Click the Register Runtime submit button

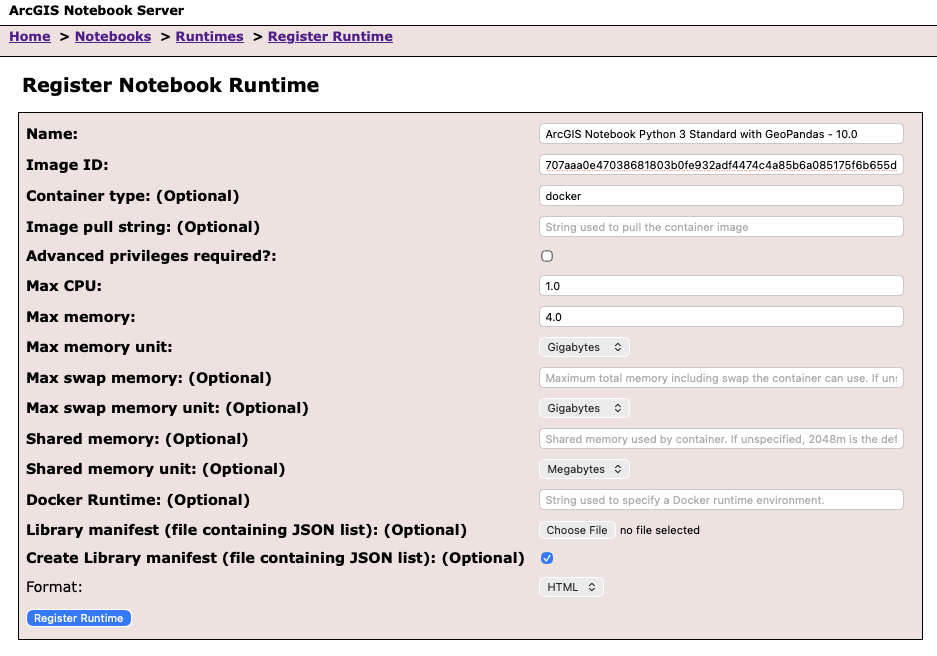coord(78,617)
